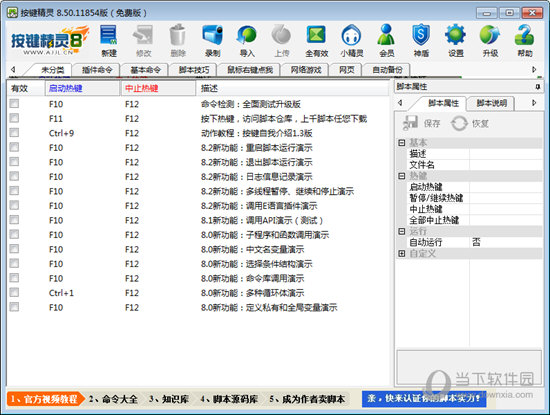The width and height of the screenshot is (550, 415).
Task: Enable 重启脚本运行演示 script checkbox
Action: [14, 147]
